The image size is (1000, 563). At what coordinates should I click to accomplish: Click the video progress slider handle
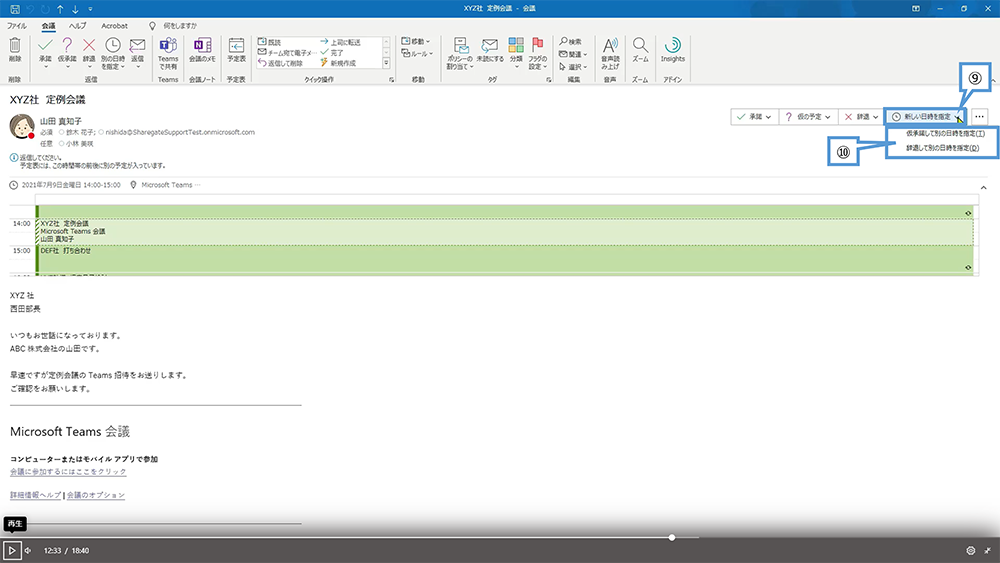click(672, 537)
